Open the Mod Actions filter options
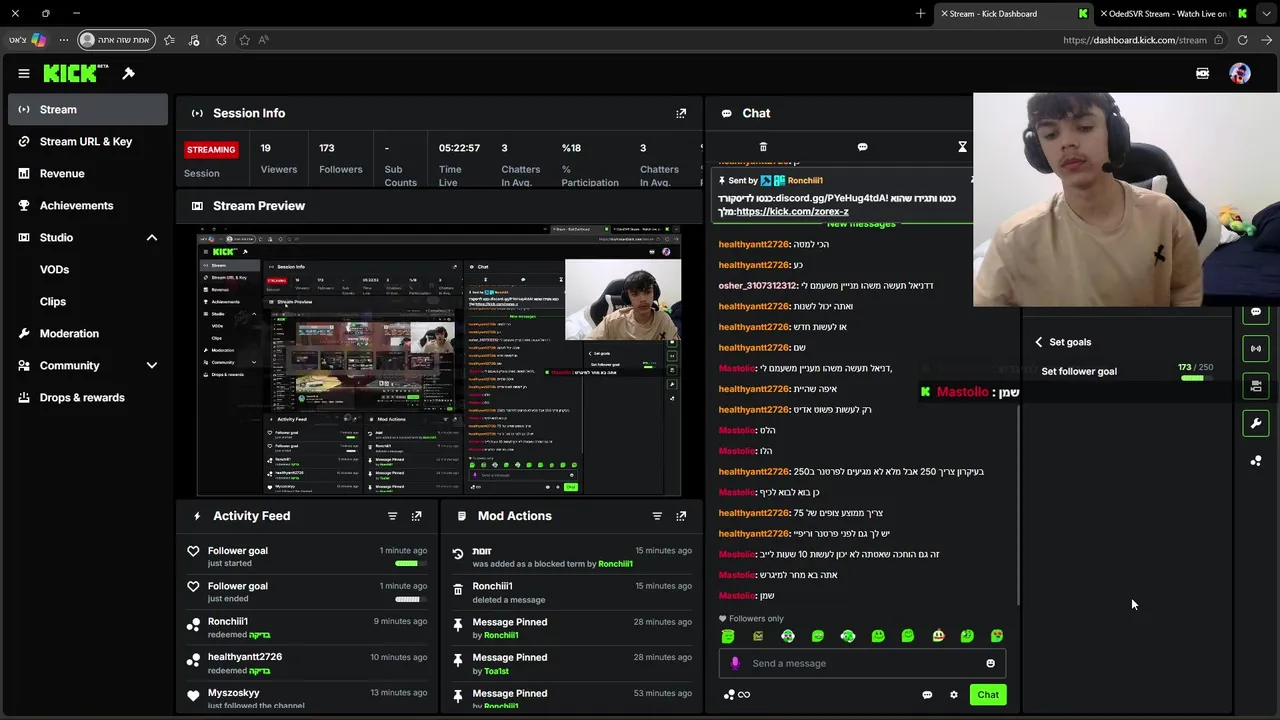 tap(657, 516)
